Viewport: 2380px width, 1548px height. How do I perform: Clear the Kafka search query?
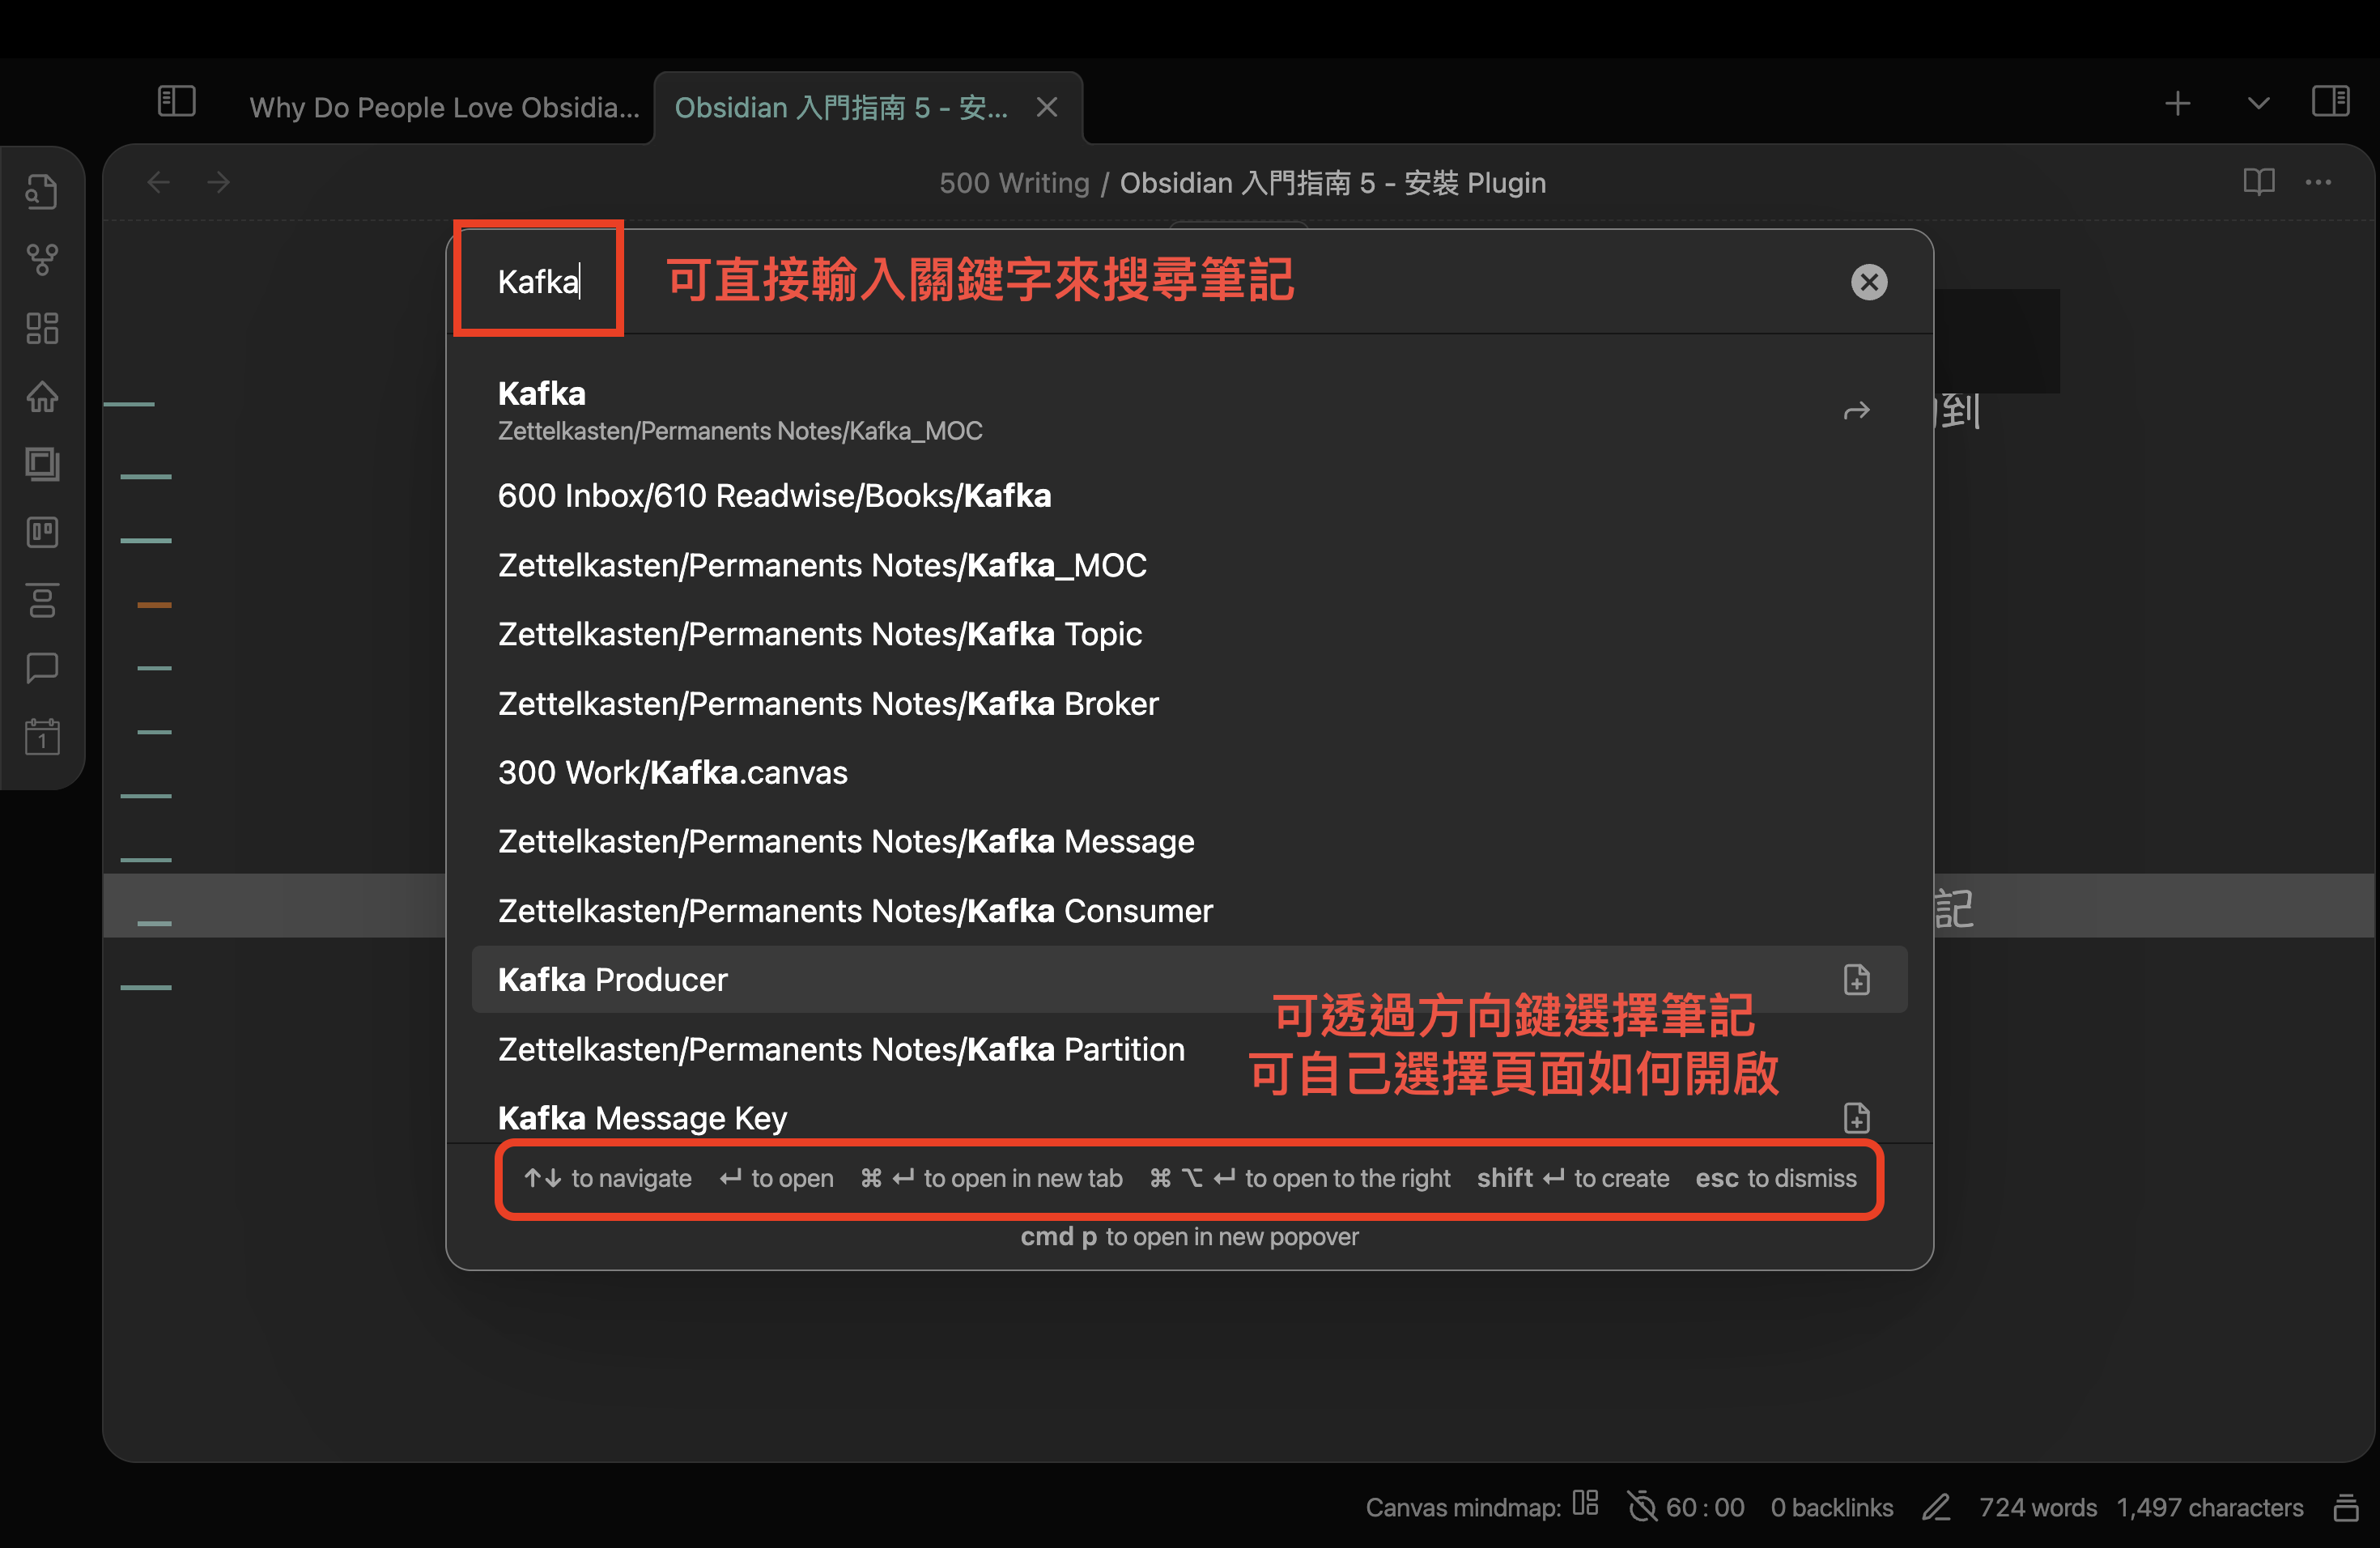point(1868,282)
